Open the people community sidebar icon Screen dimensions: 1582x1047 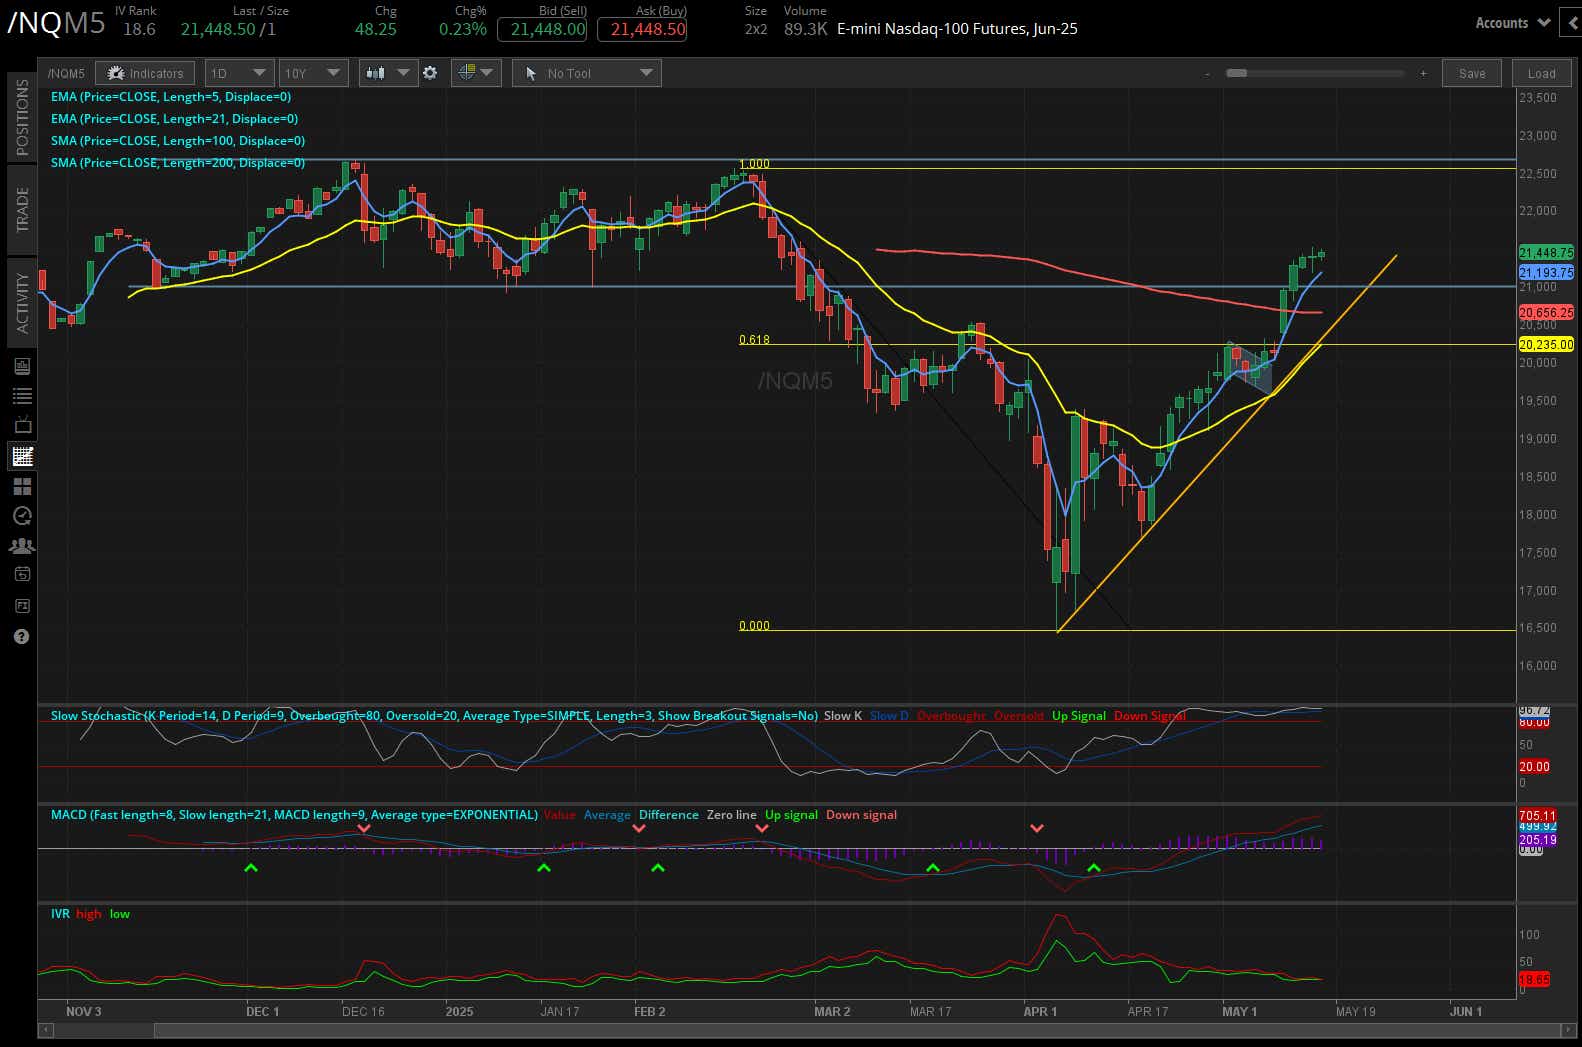tap(22, 546)
